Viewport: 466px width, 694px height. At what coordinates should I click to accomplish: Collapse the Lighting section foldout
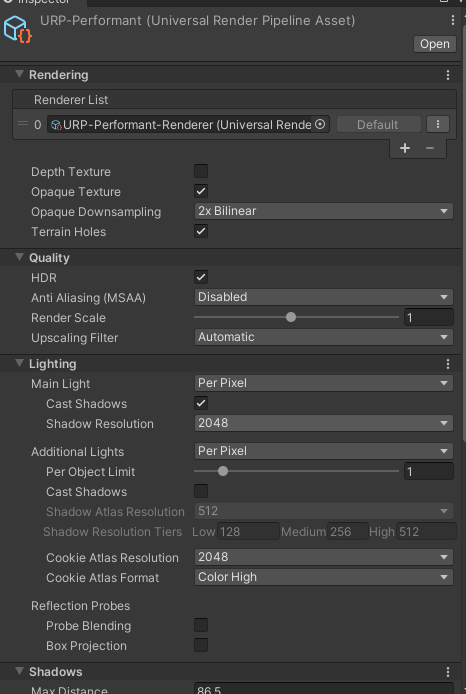click(19, 363)
